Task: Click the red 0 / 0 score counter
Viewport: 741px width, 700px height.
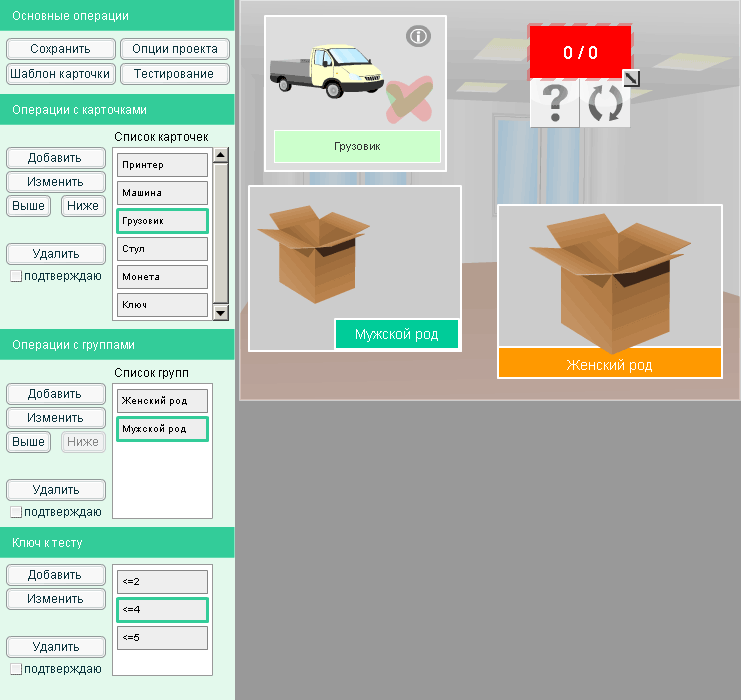Action: [580, 52]
